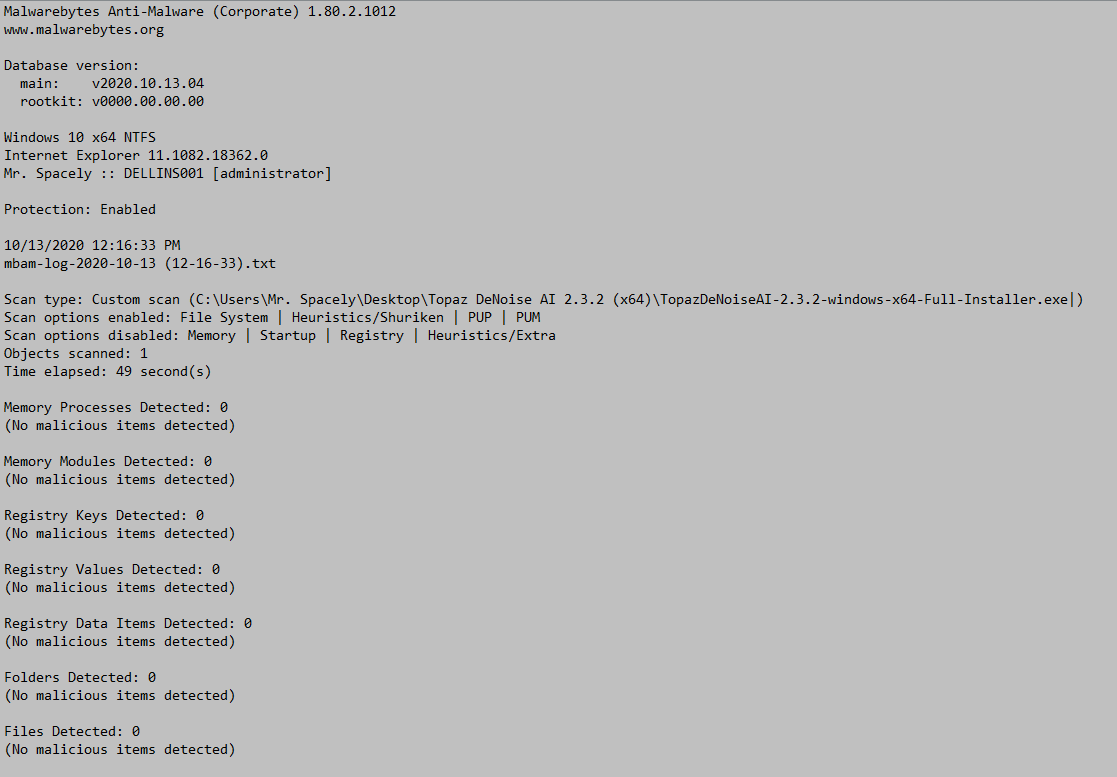Image resolution: width=1117 pixels, height=777 pixels.
Task: Click the DELLINS001 administrator text
Action: click(x=227, y=174)
